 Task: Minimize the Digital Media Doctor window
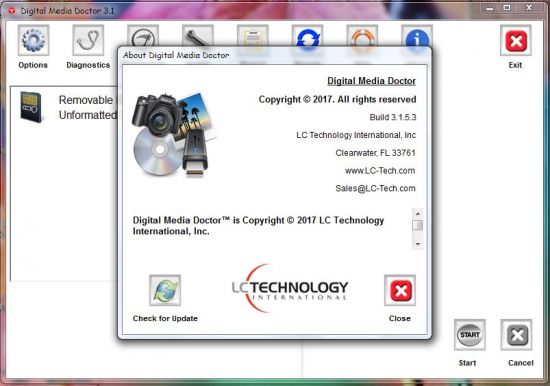coord(490,8)
